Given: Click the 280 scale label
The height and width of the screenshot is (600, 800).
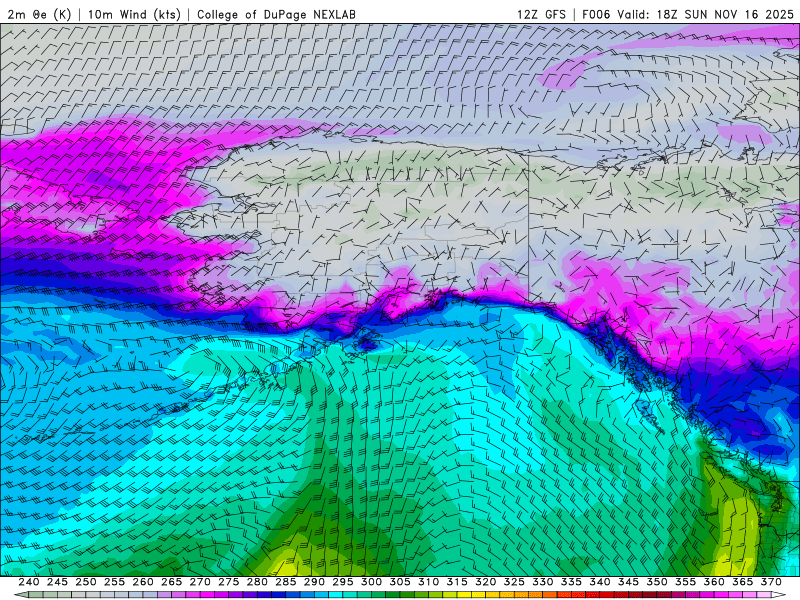Looking at the screenshot, I should 257,582.
